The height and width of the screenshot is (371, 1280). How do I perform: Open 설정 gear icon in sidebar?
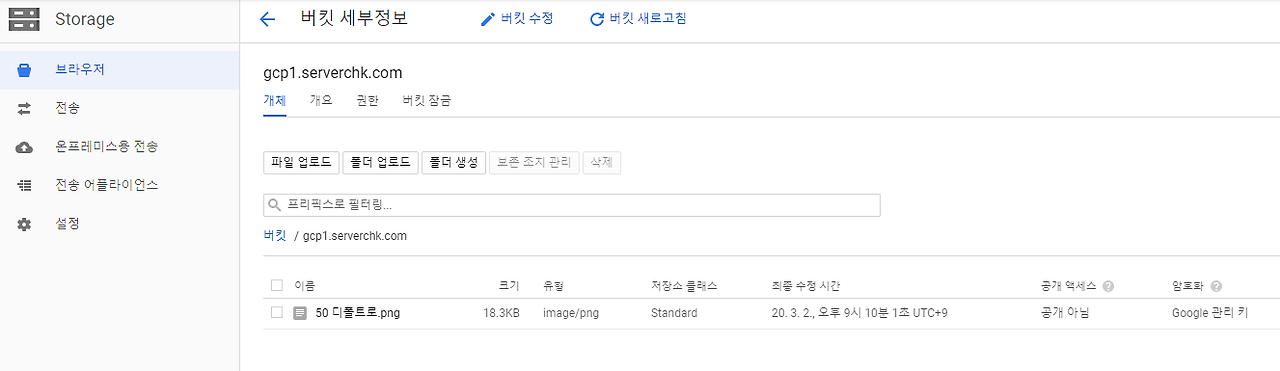[25, 224]
